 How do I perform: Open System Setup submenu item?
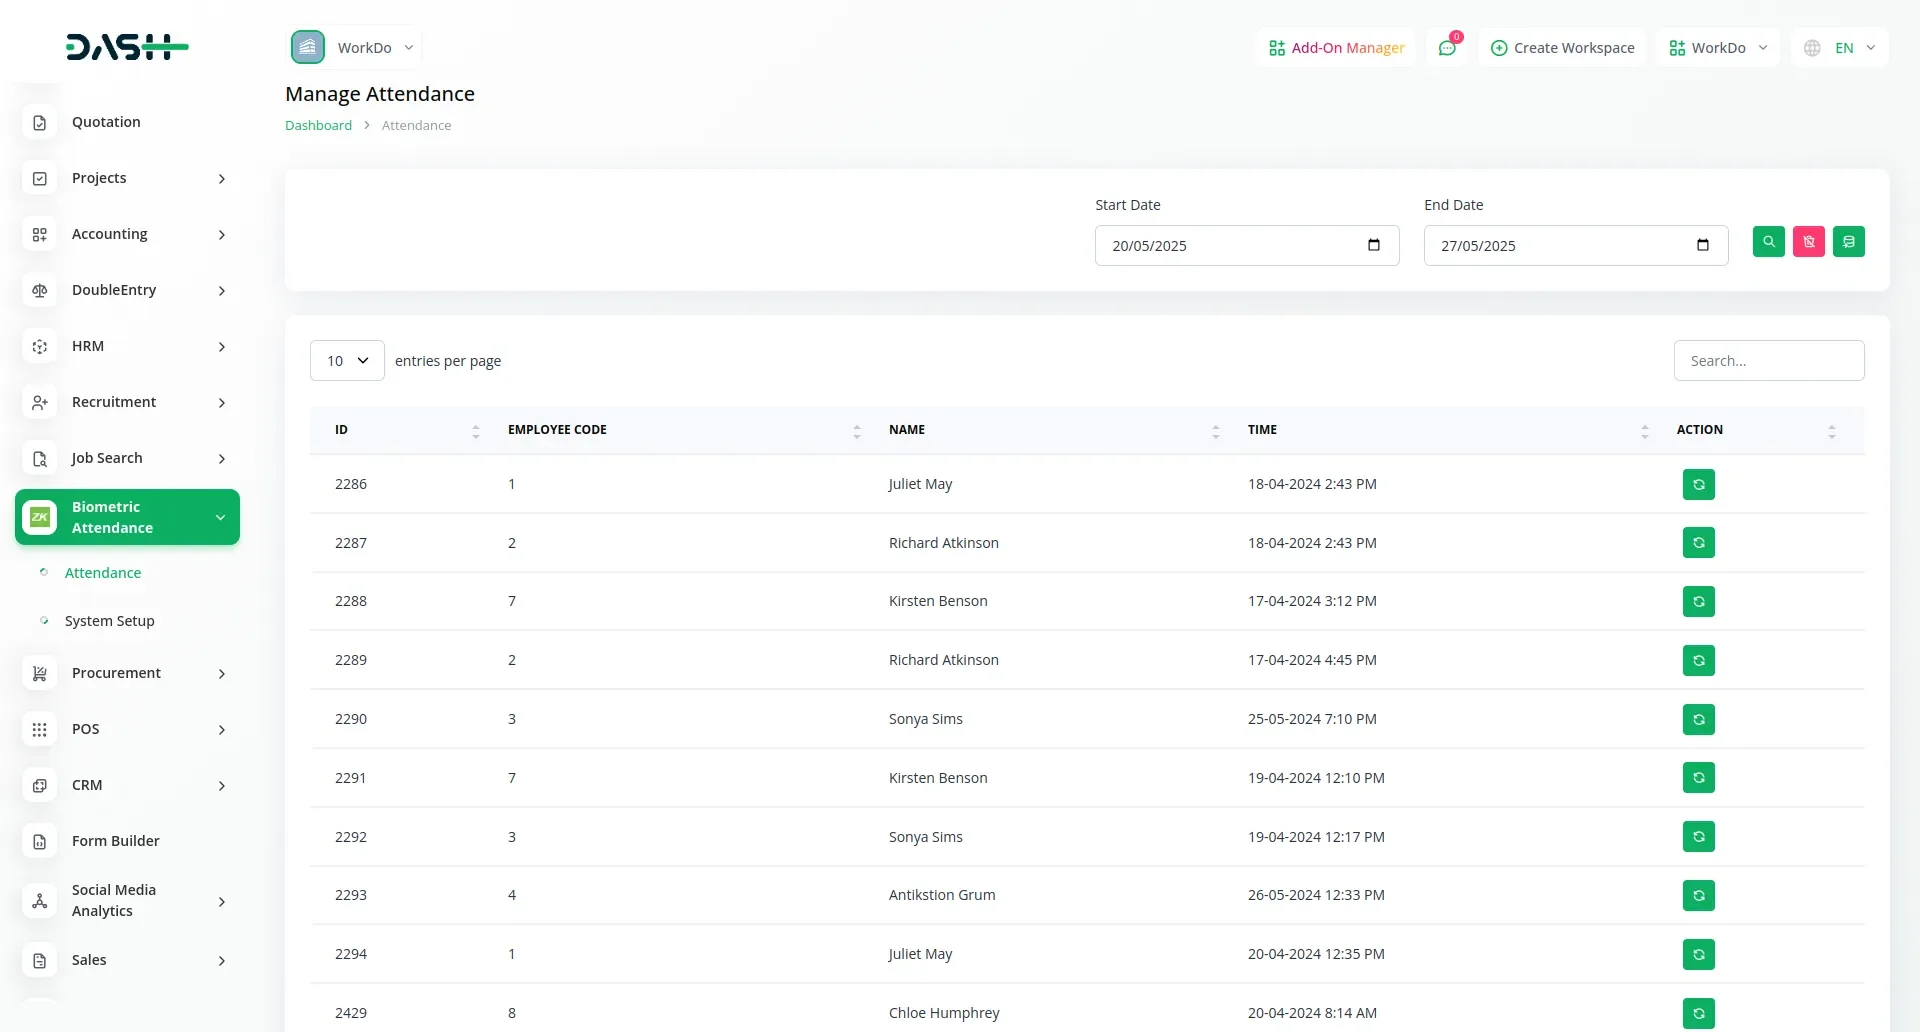109,621
